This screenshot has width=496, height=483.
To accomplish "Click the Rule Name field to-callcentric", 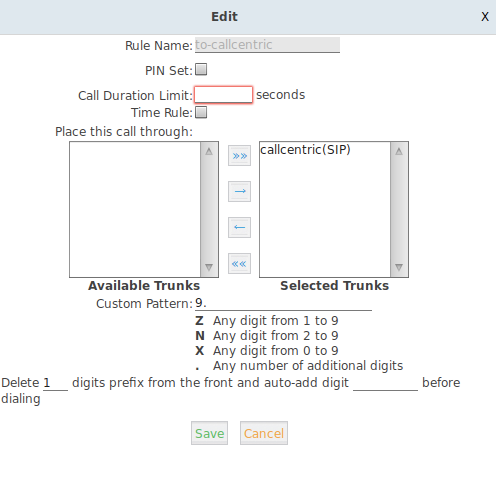I will pos(267,45).
